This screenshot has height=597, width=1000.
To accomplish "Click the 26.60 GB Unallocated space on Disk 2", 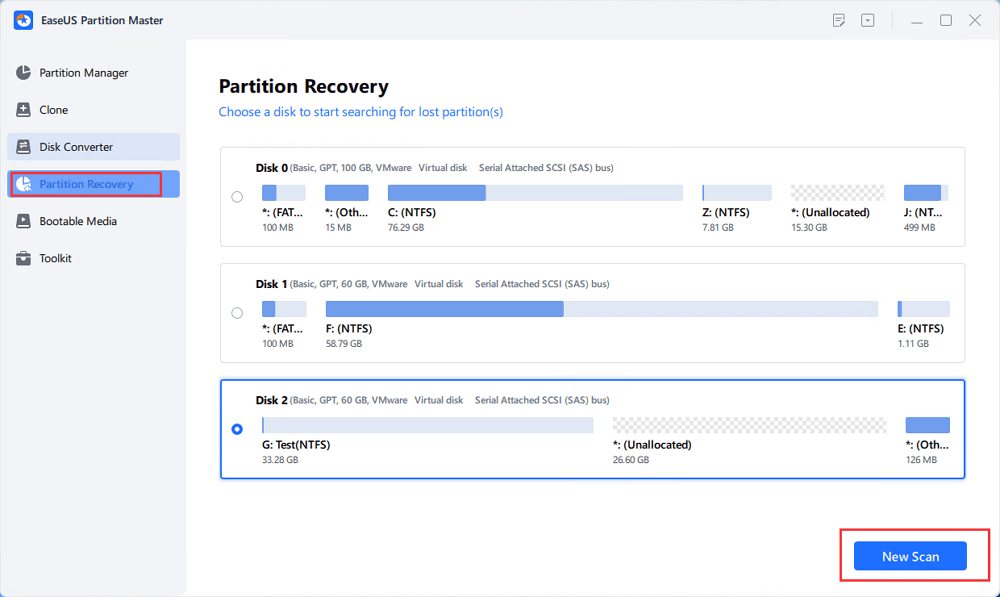I will (748, 425).
